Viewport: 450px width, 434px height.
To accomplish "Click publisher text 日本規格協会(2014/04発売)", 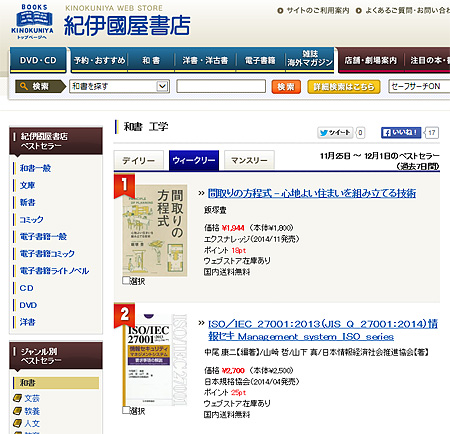I will tap(252, 382).
